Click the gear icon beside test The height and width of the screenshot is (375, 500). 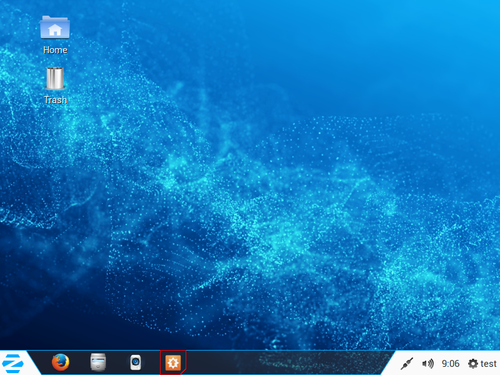pos(473,364)
